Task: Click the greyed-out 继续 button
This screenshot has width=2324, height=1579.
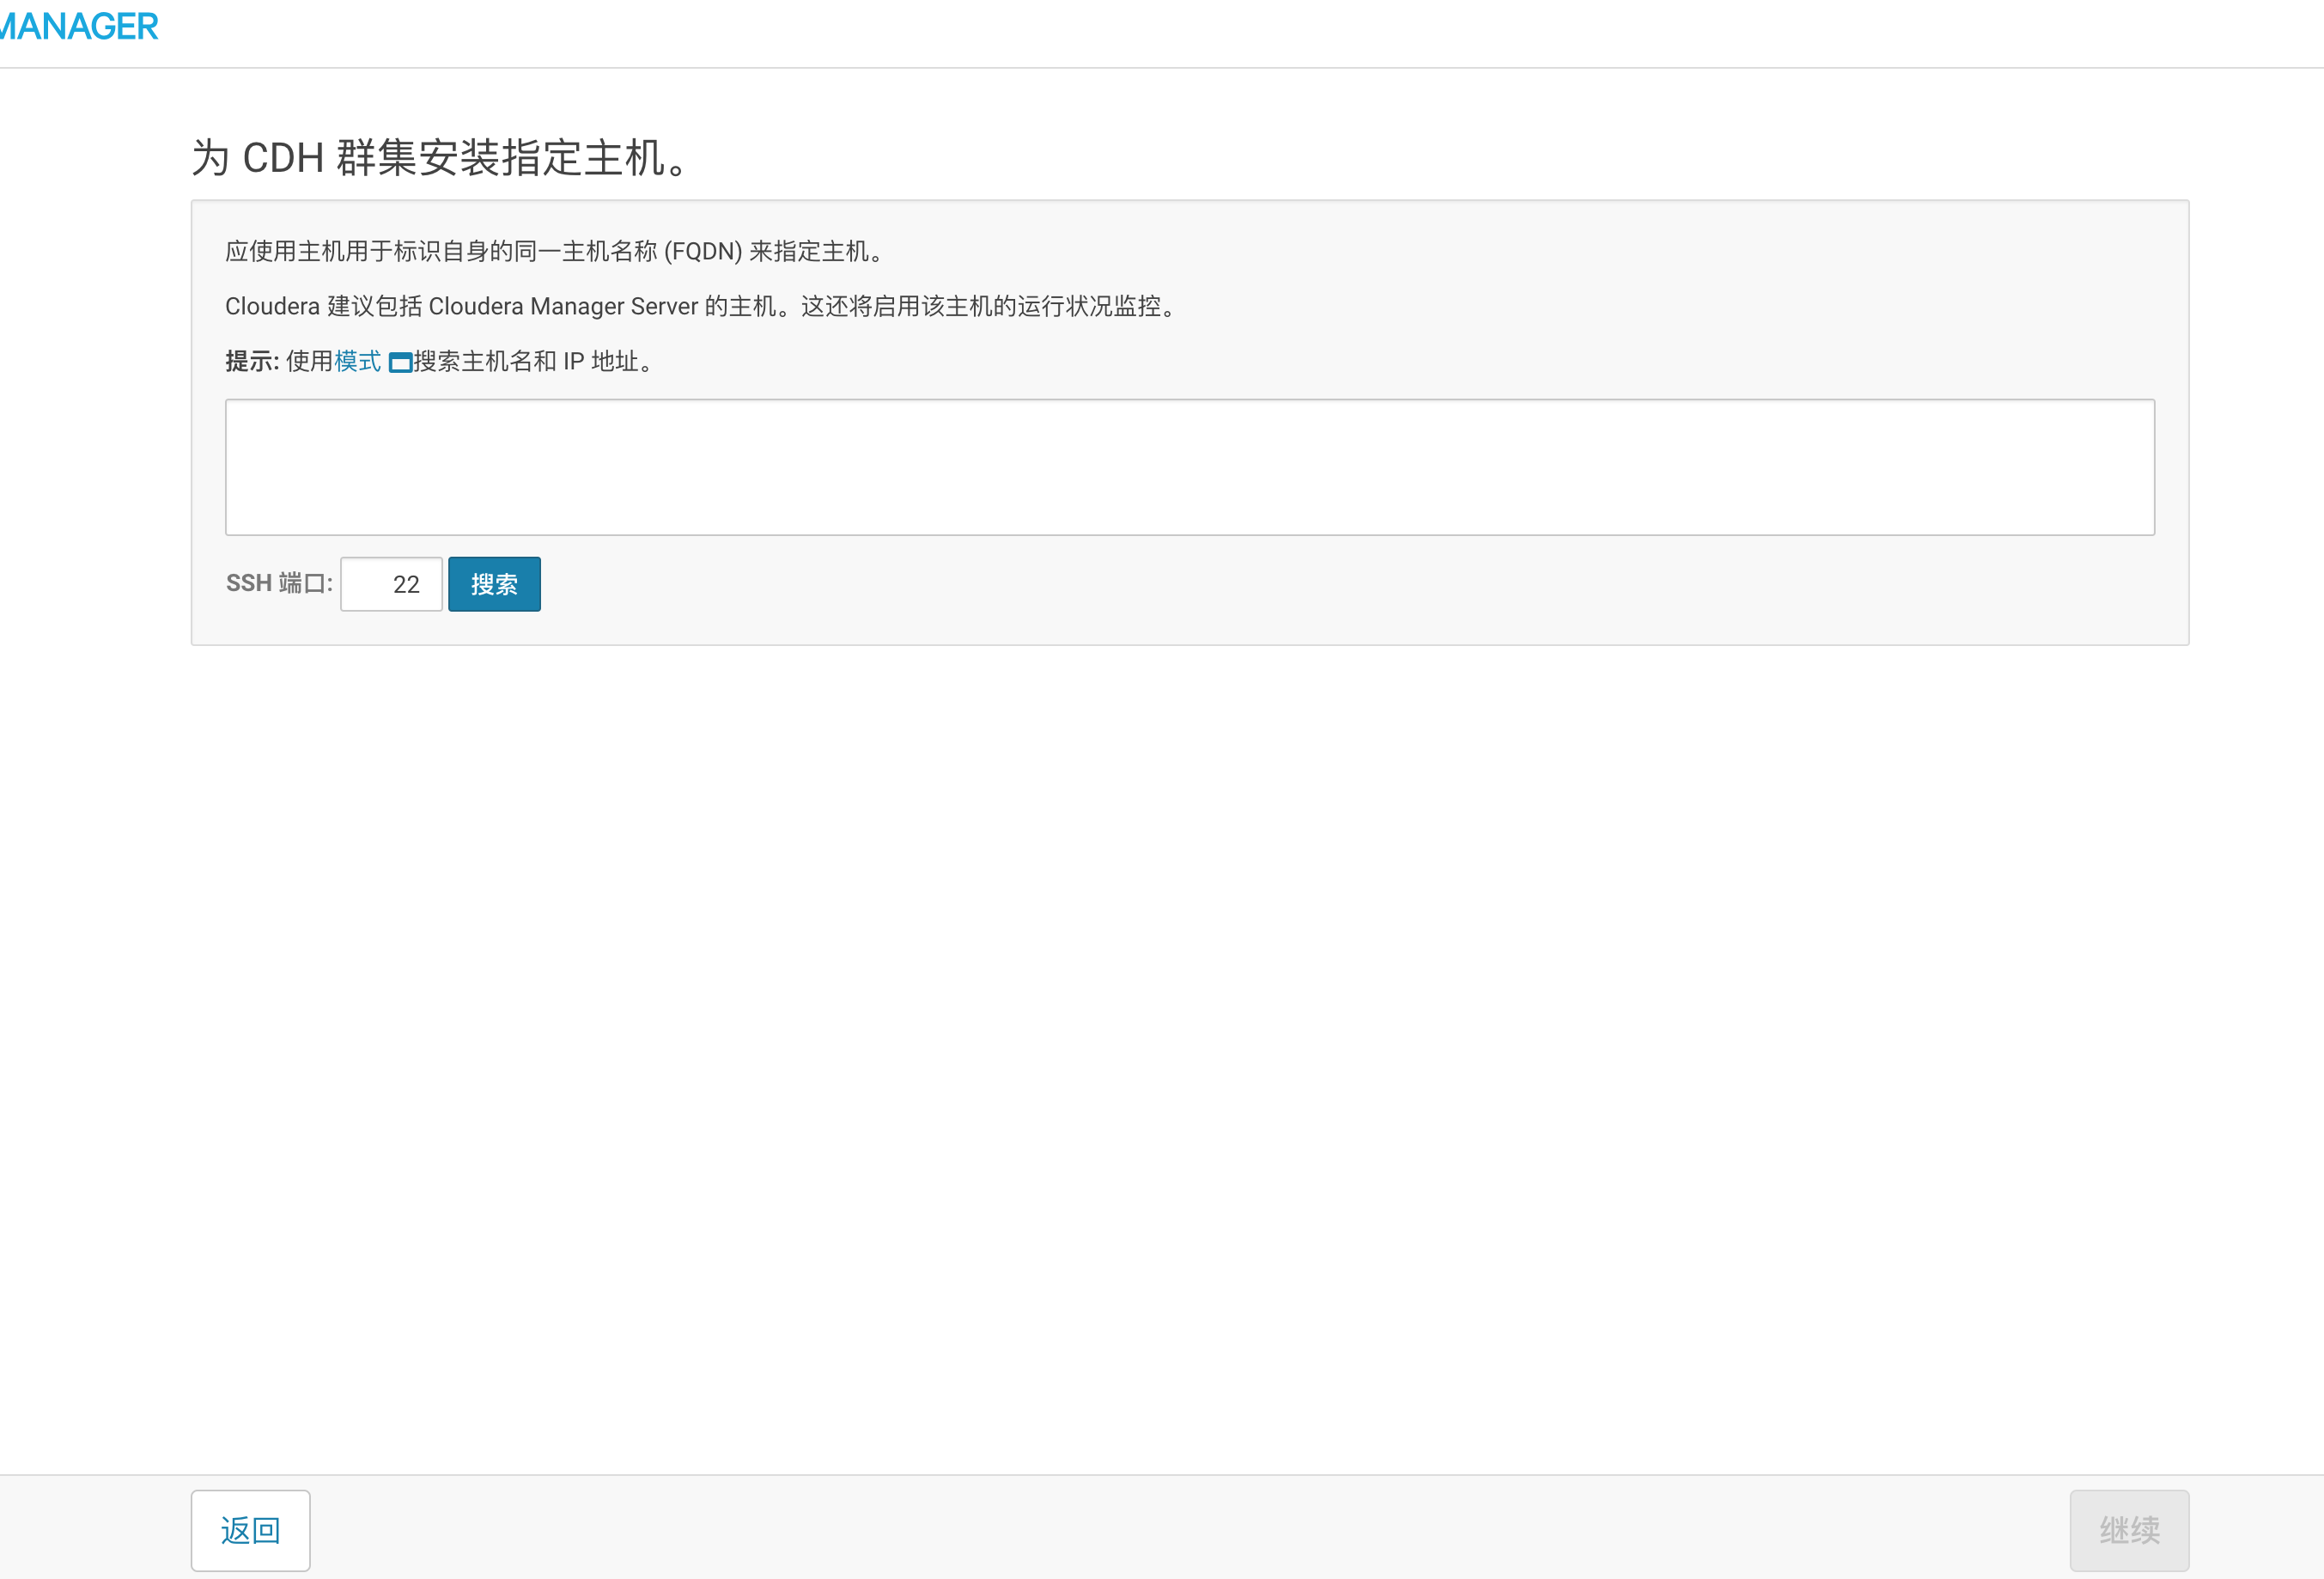Action: (x=2129, y=1530)
